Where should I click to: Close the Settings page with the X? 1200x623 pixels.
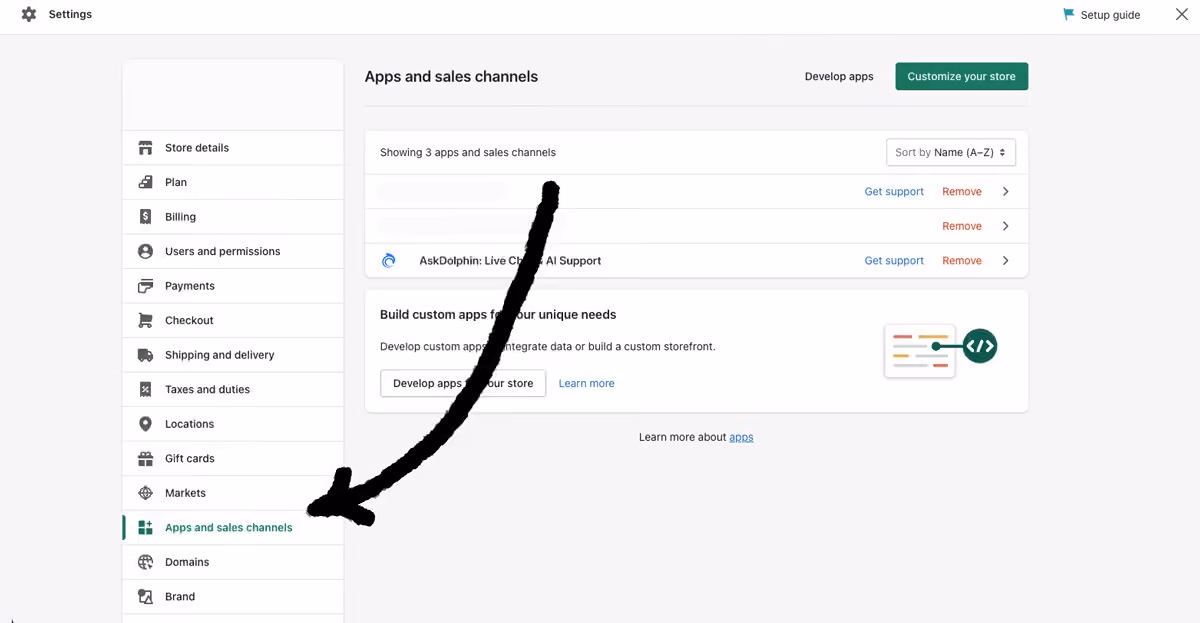pyautogui.click(x=1181, y=15)
